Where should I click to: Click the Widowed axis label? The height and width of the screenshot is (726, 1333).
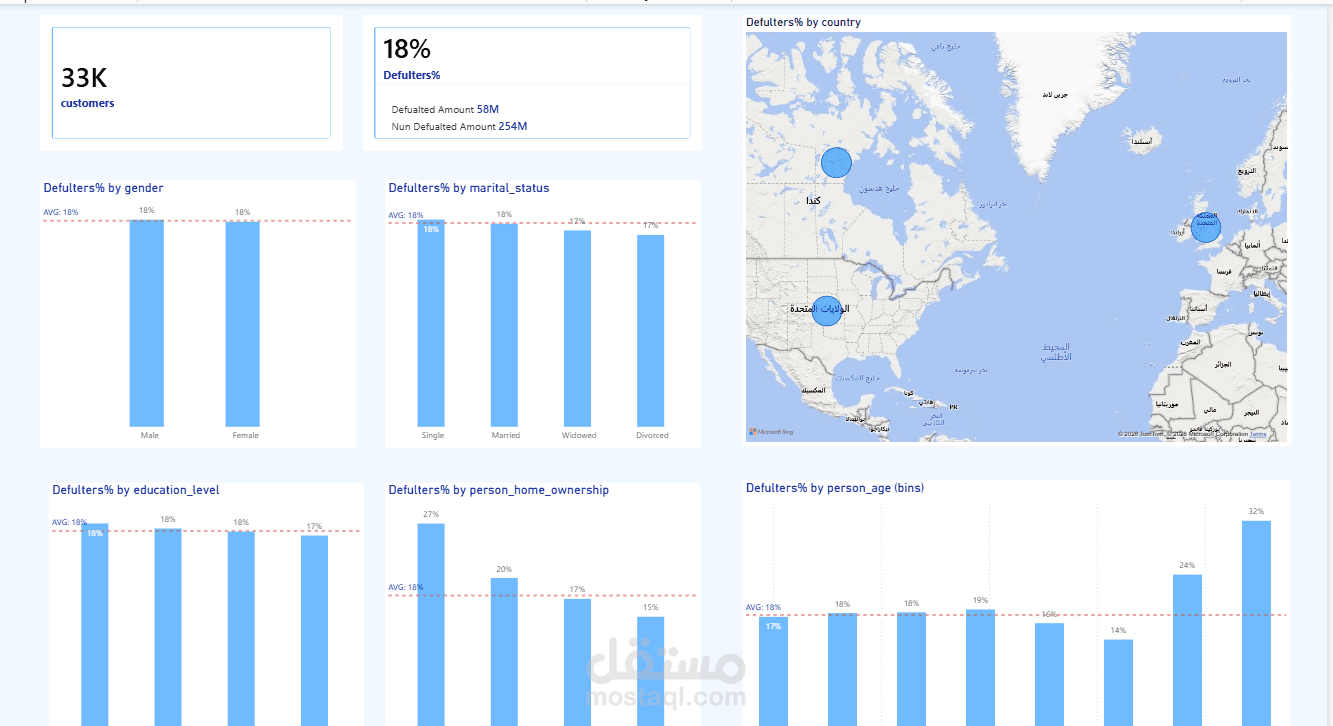(579, 435)
